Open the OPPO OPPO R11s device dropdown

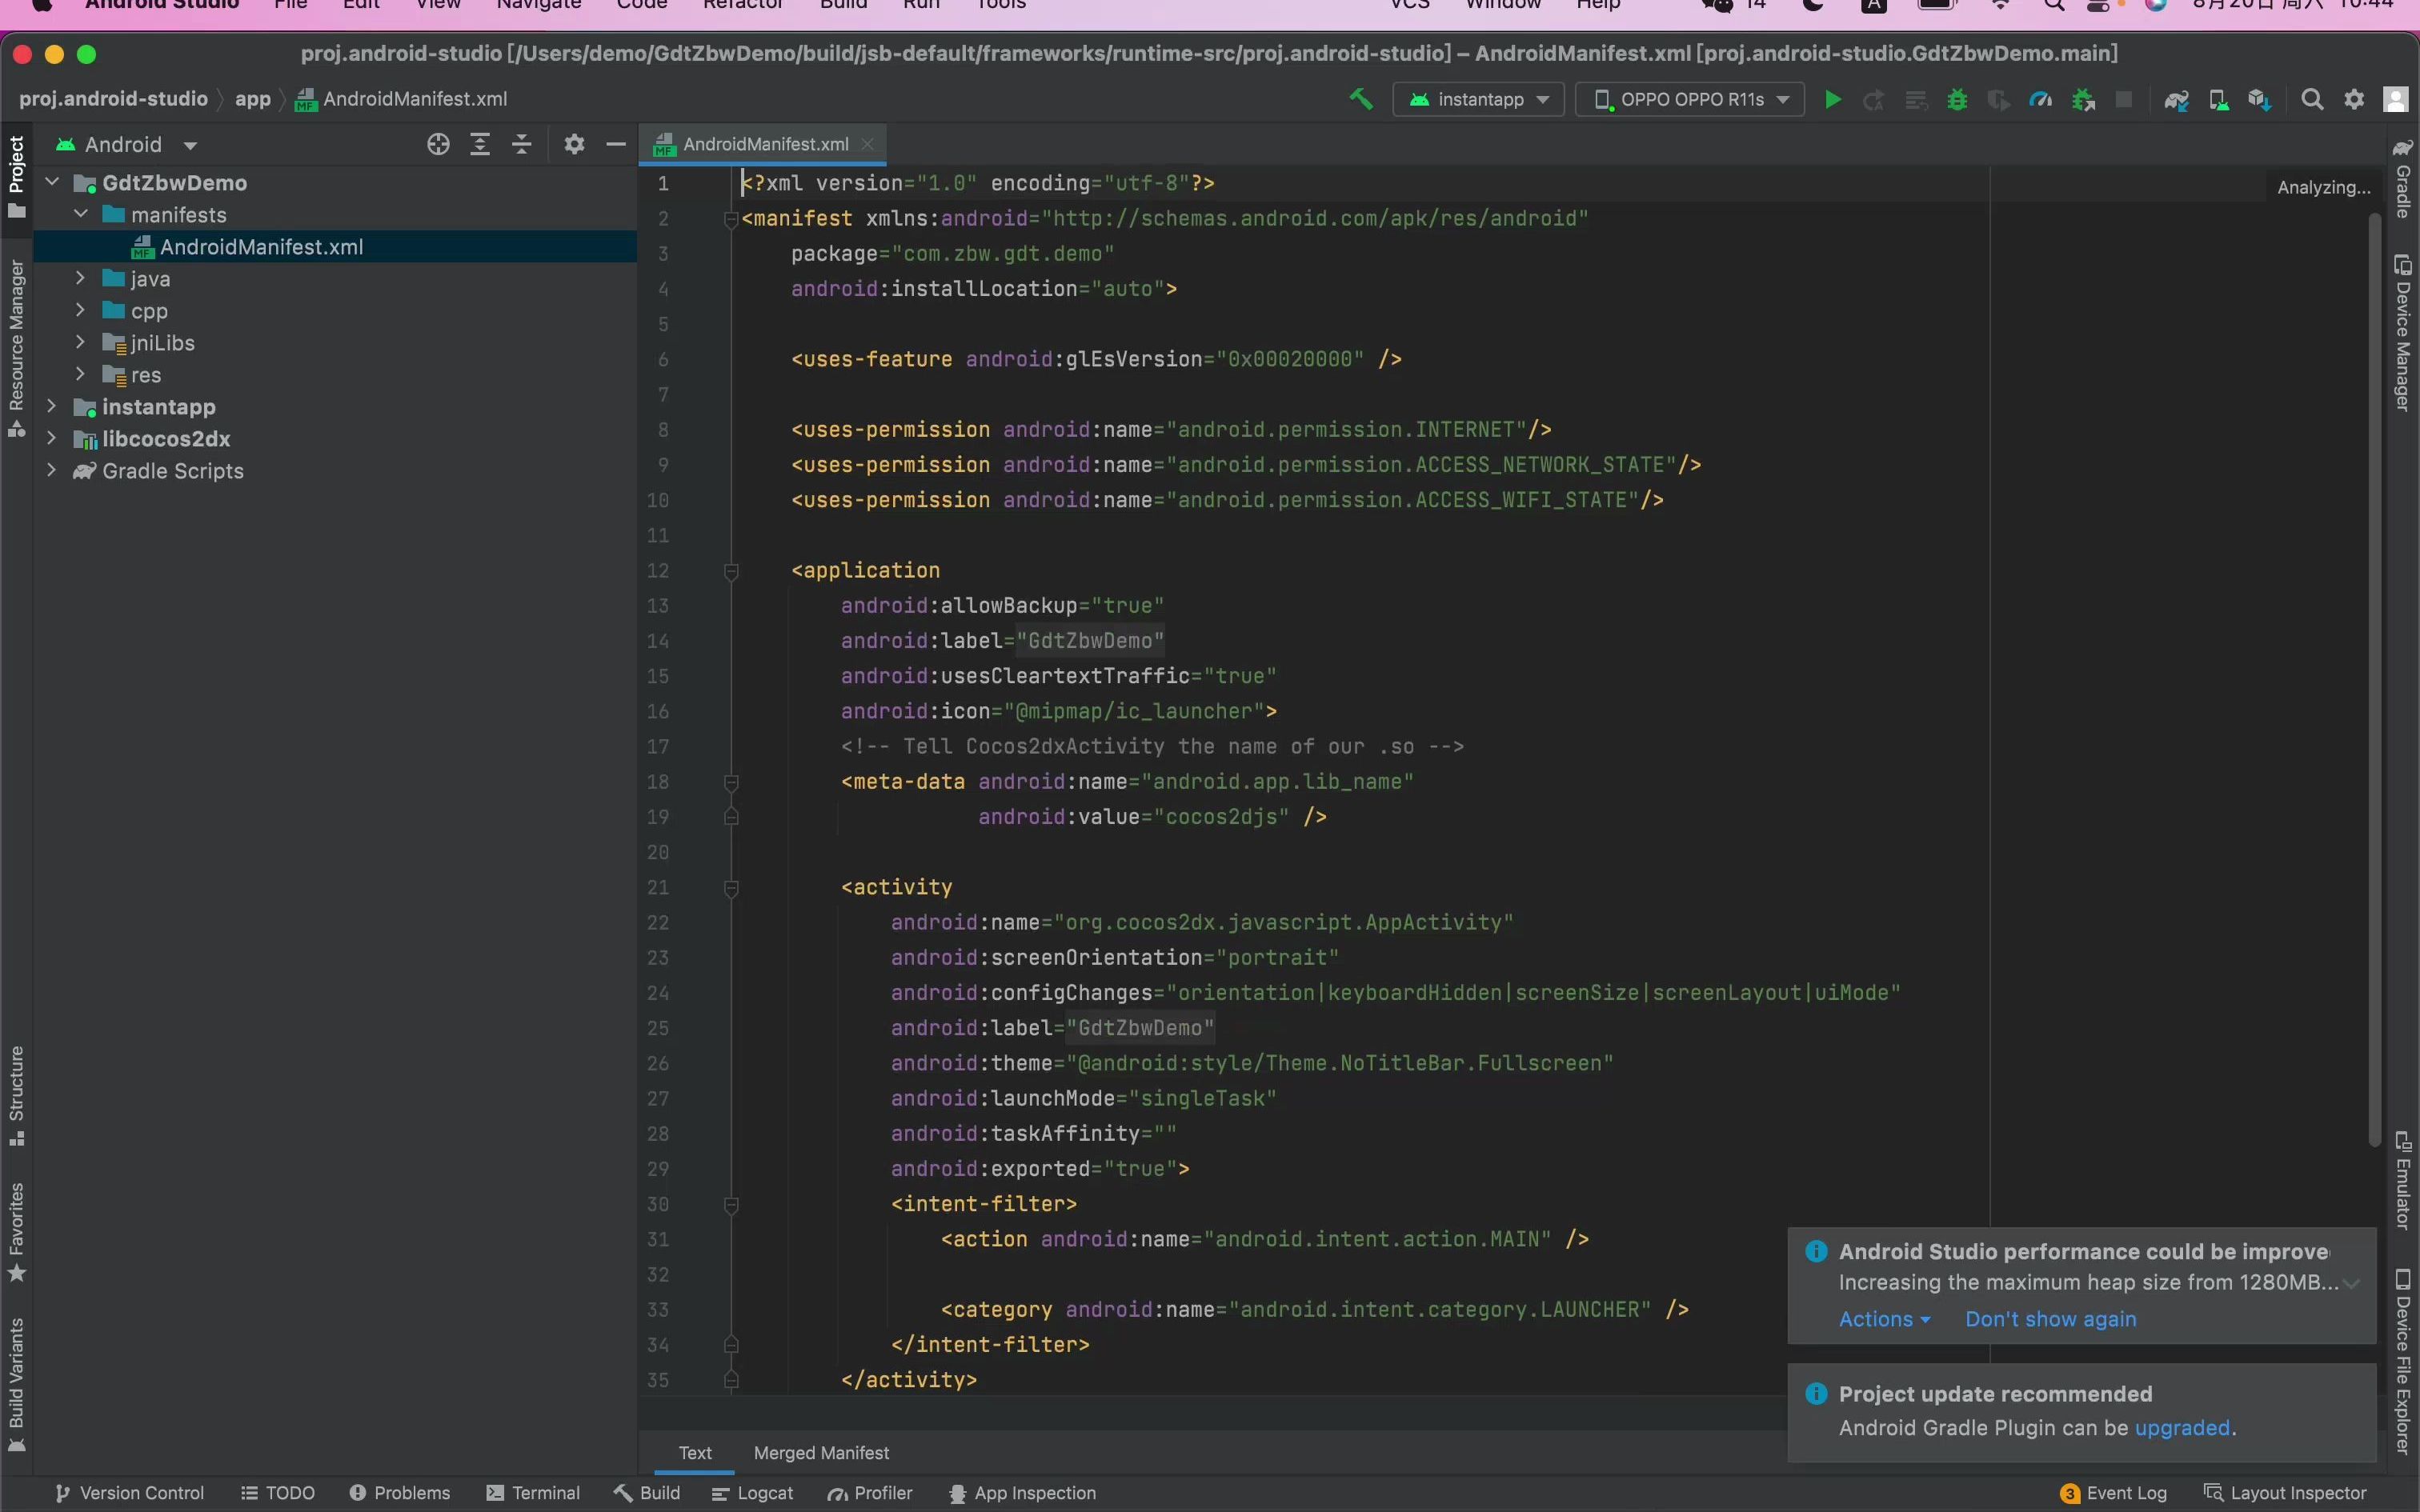click(1690, 99)
